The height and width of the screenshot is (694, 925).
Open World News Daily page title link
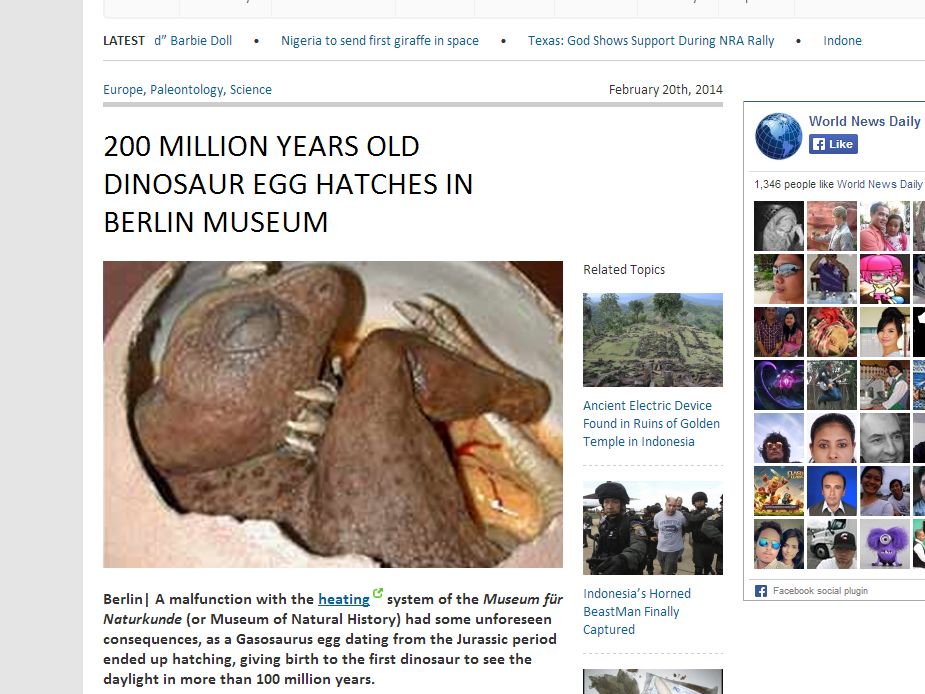point(864,121)
